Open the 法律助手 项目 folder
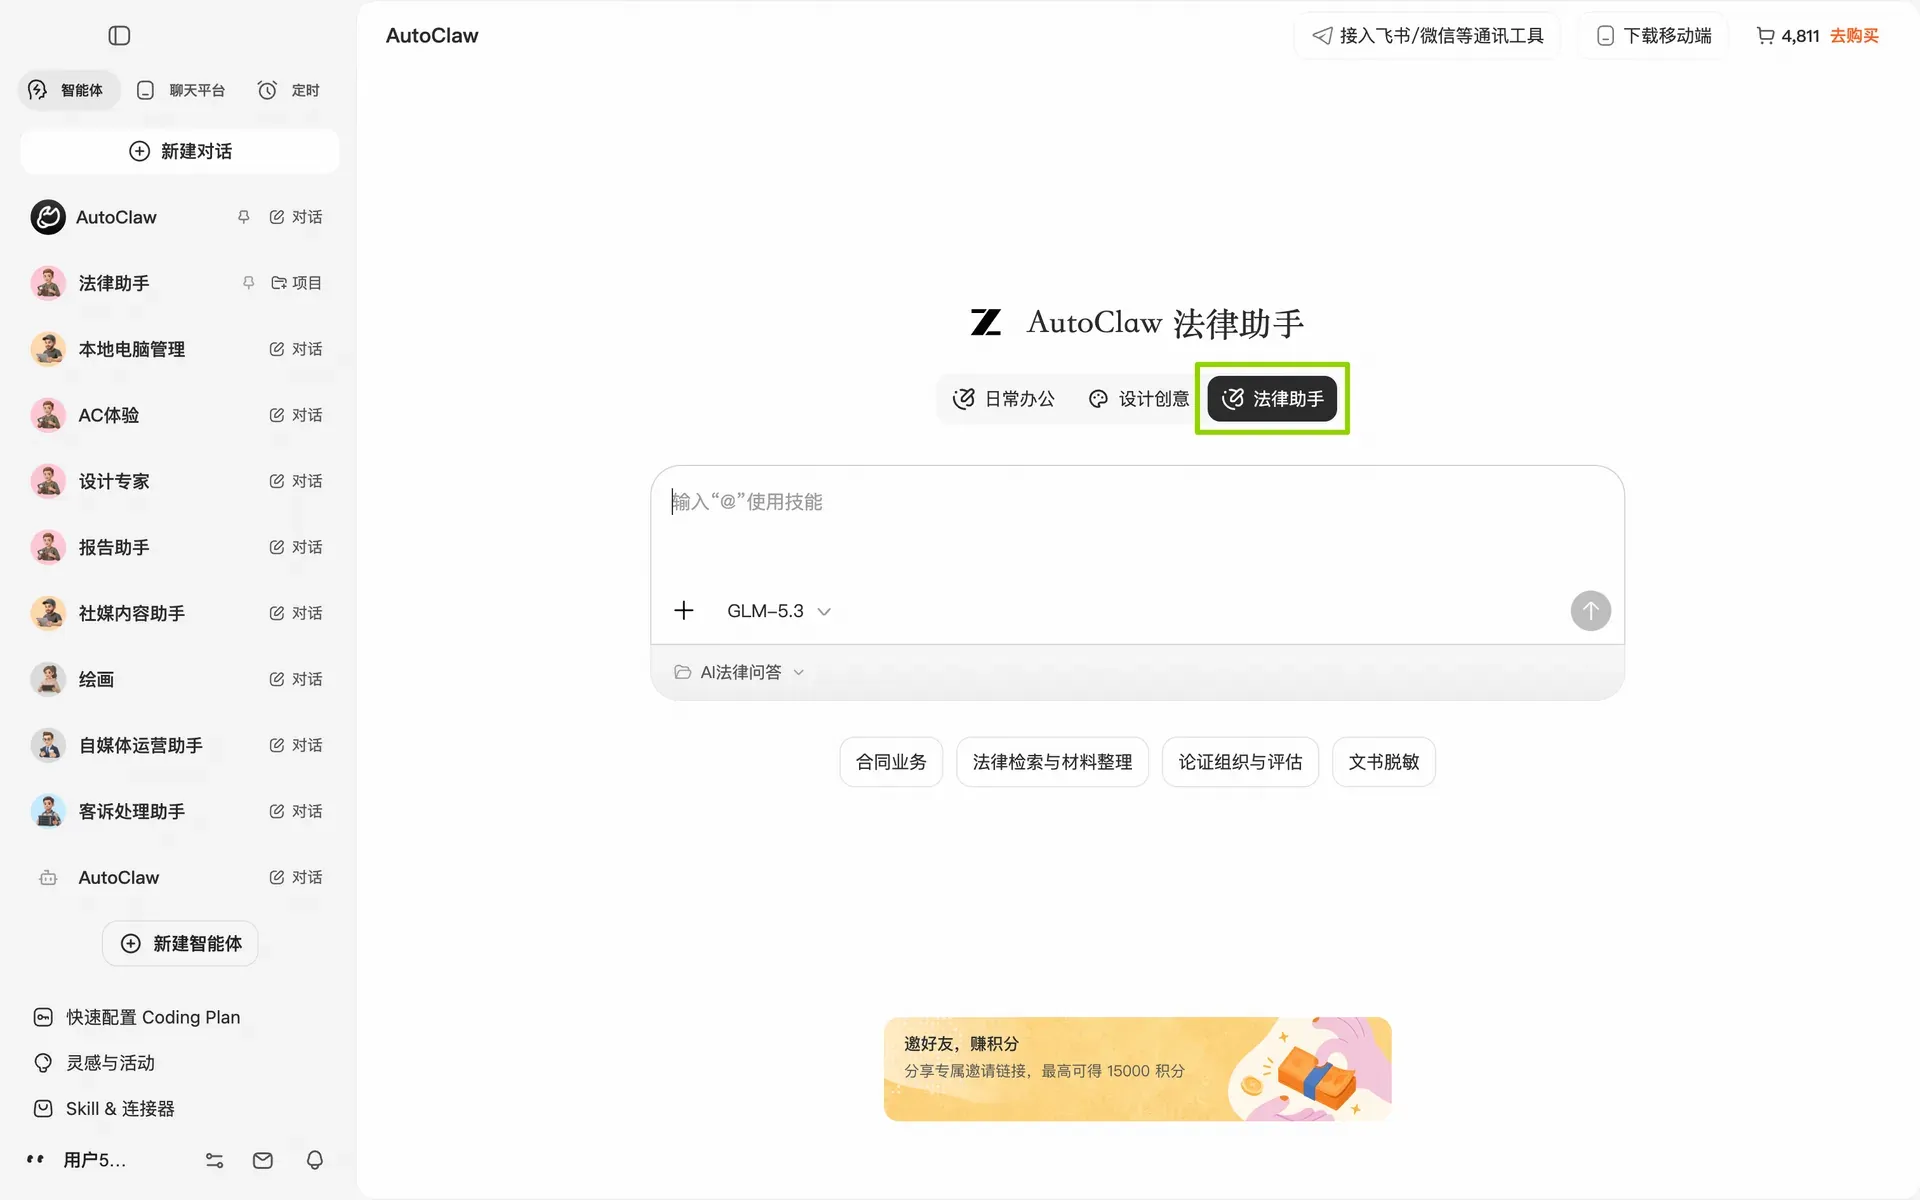 click(x=296, y=283)
